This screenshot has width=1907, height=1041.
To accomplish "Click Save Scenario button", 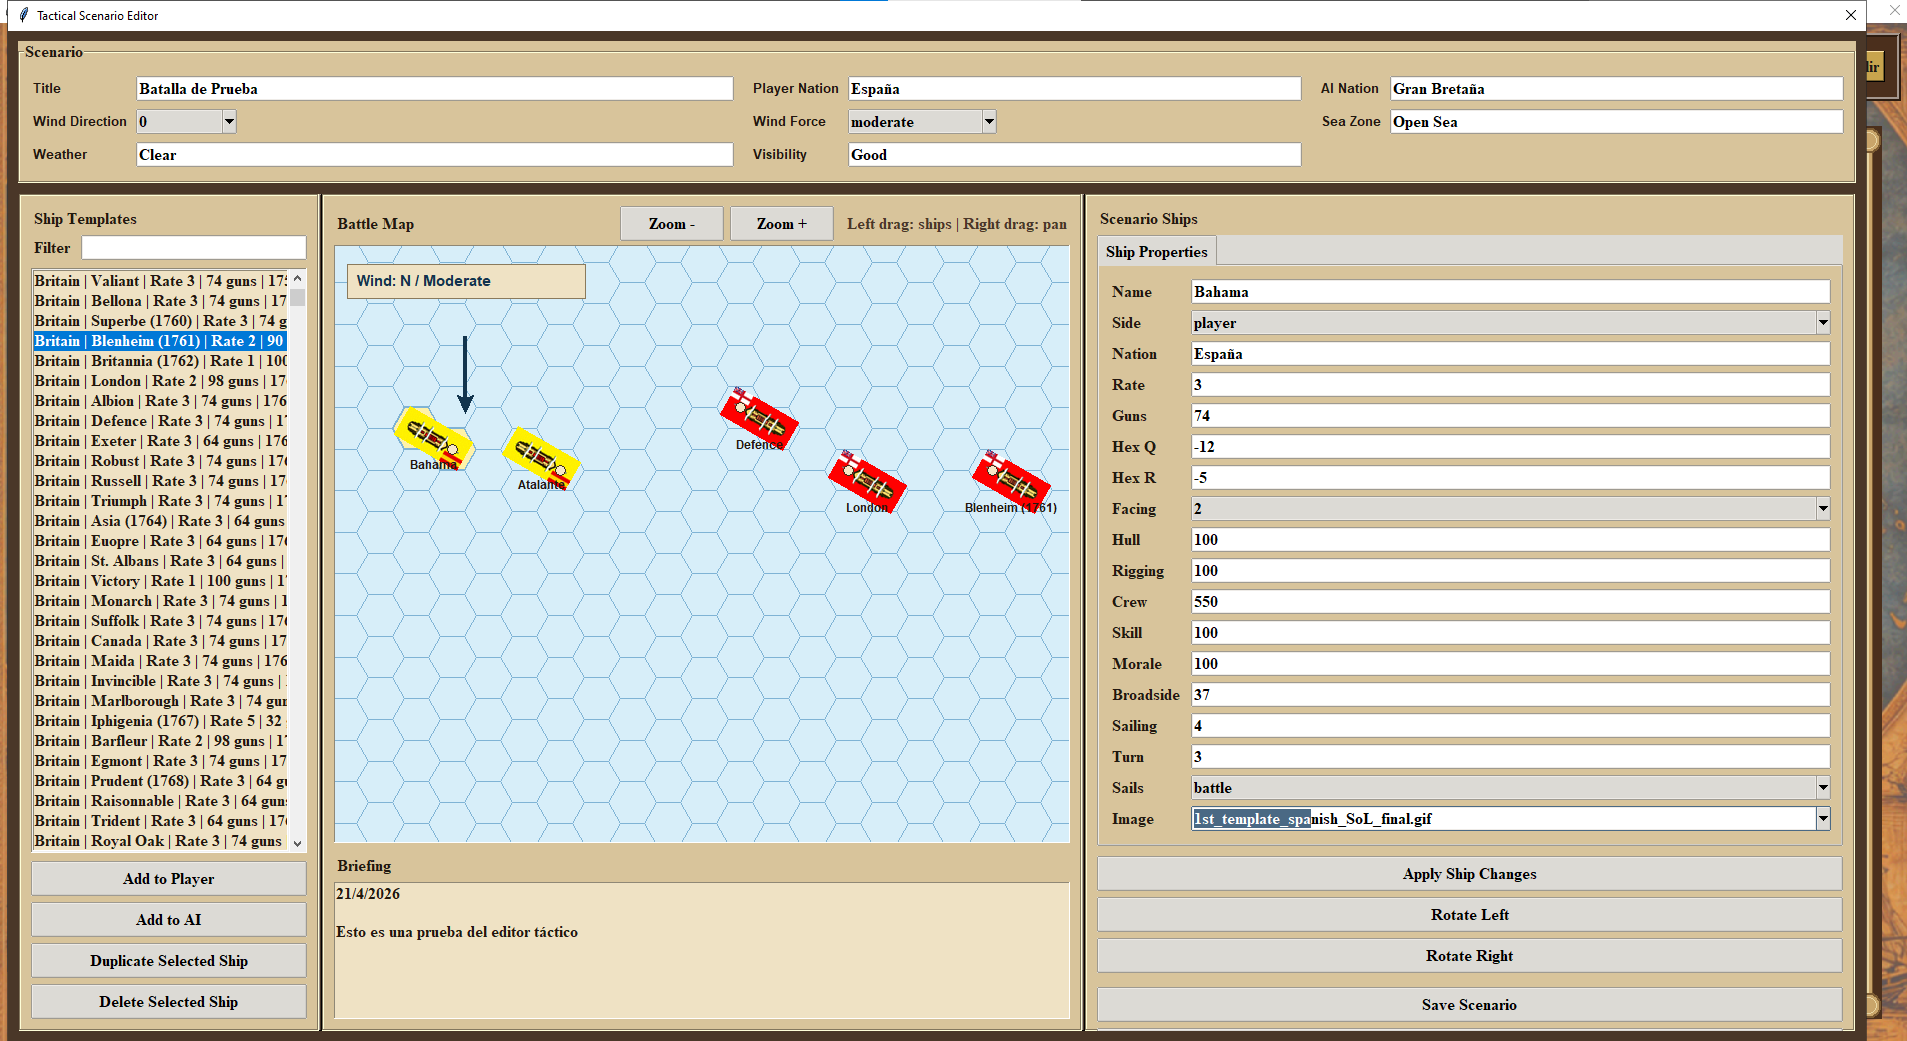I will tap(1469, 1004).
